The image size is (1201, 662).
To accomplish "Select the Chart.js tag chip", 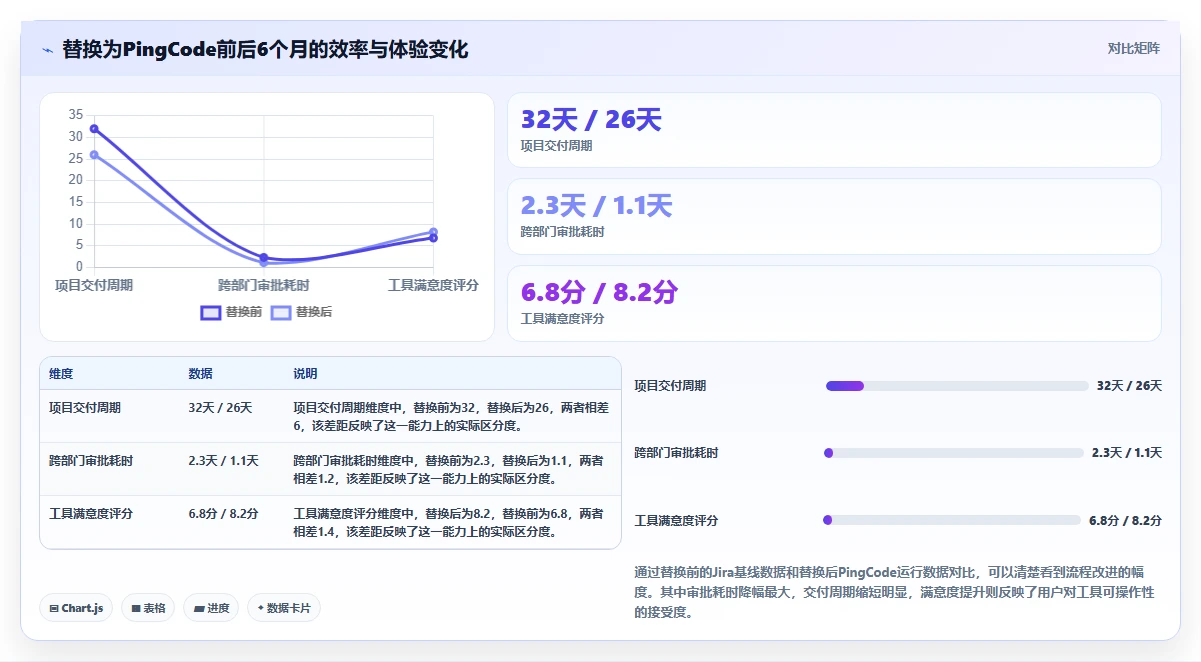I will (76, 608).
